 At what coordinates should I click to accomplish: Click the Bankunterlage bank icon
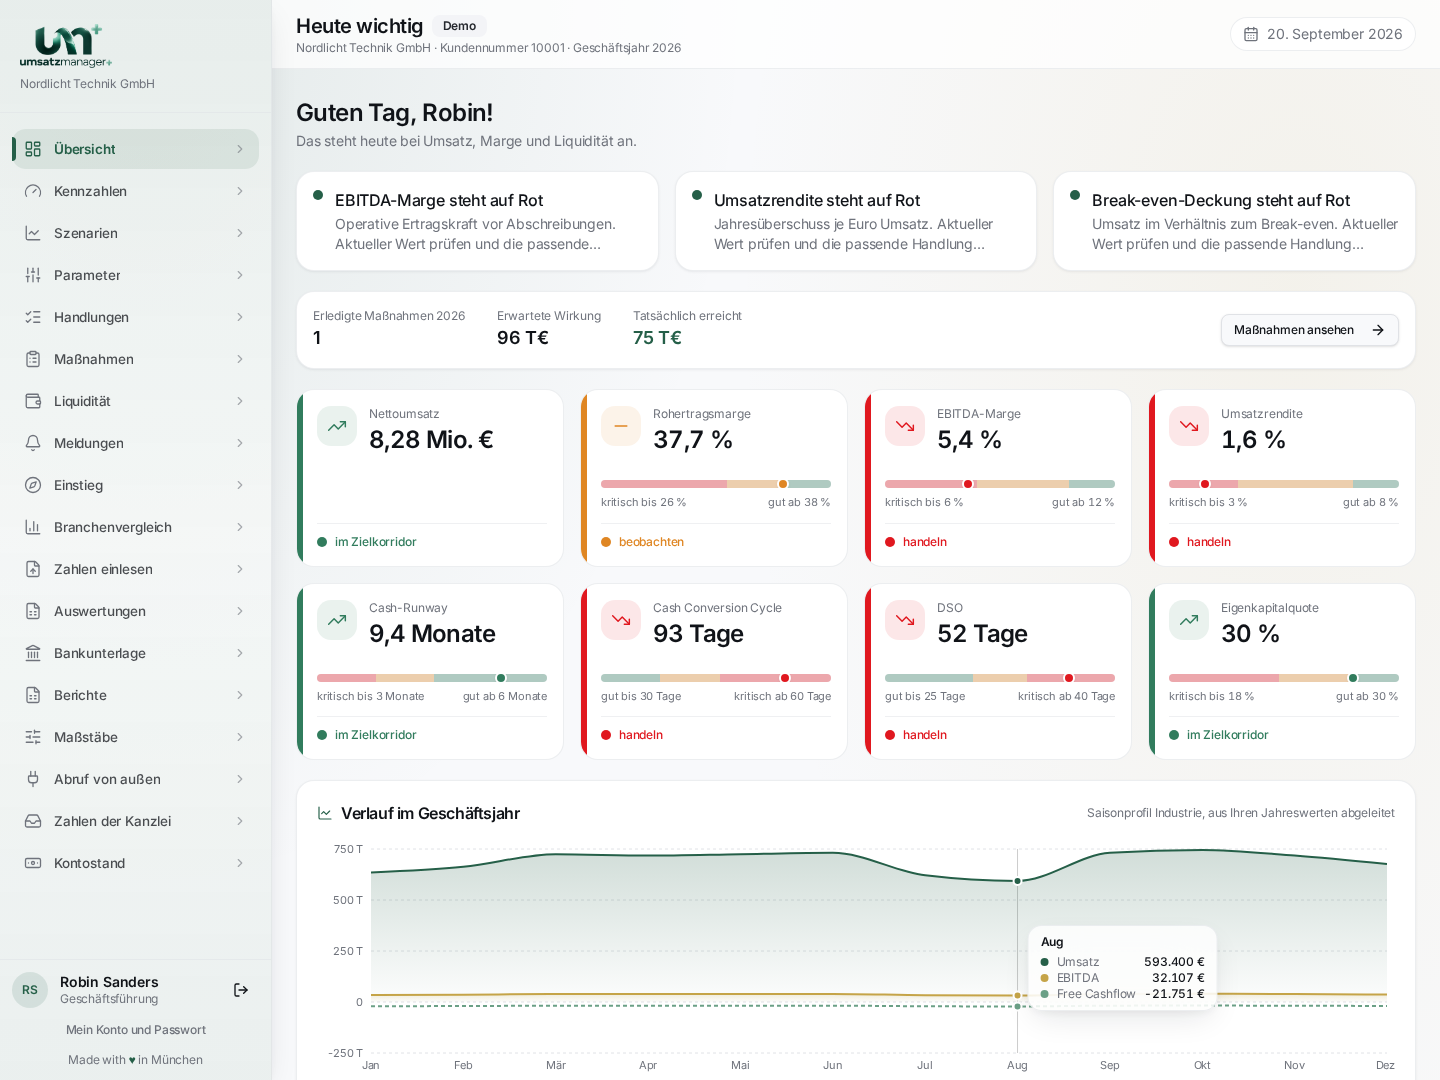click(33, 653)
